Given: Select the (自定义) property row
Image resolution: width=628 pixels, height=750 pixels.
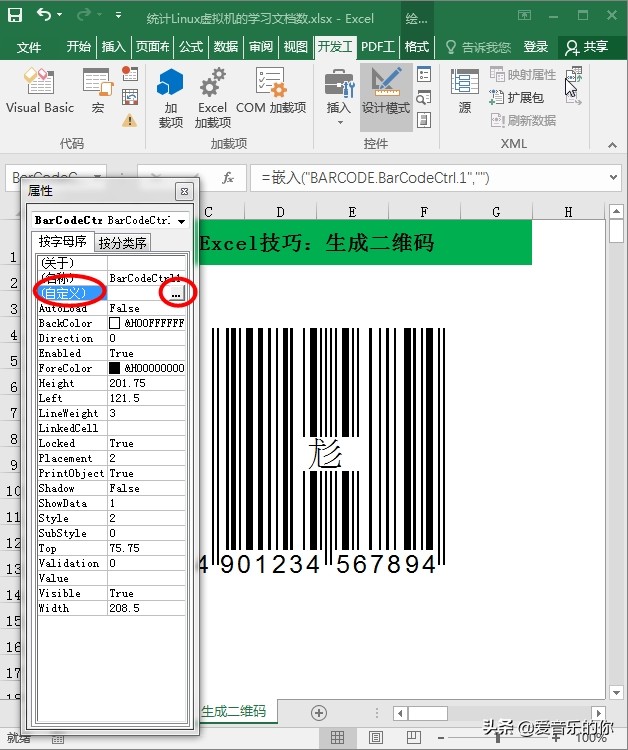Looking at the screenshot, I should (111, 293).
